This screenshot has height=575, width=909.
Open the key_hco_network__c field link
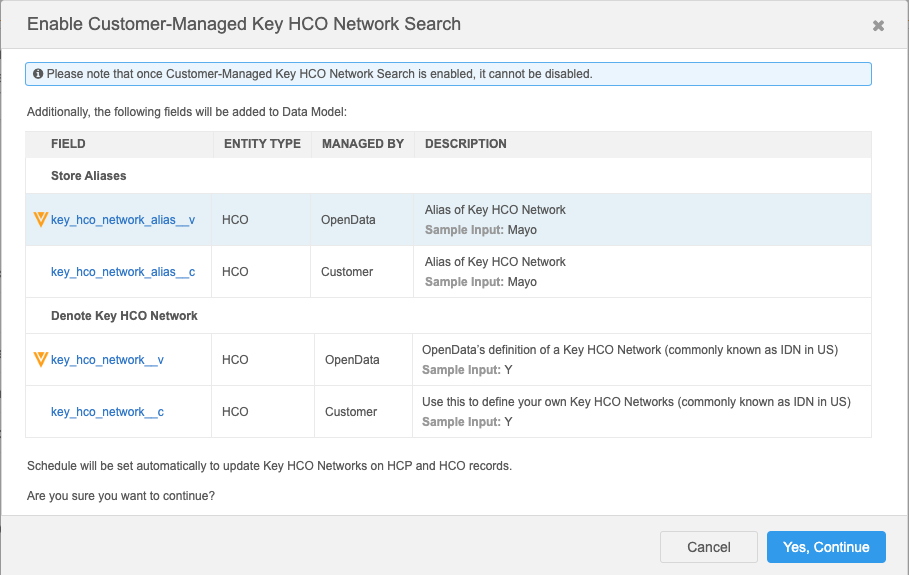click(107, 412)
